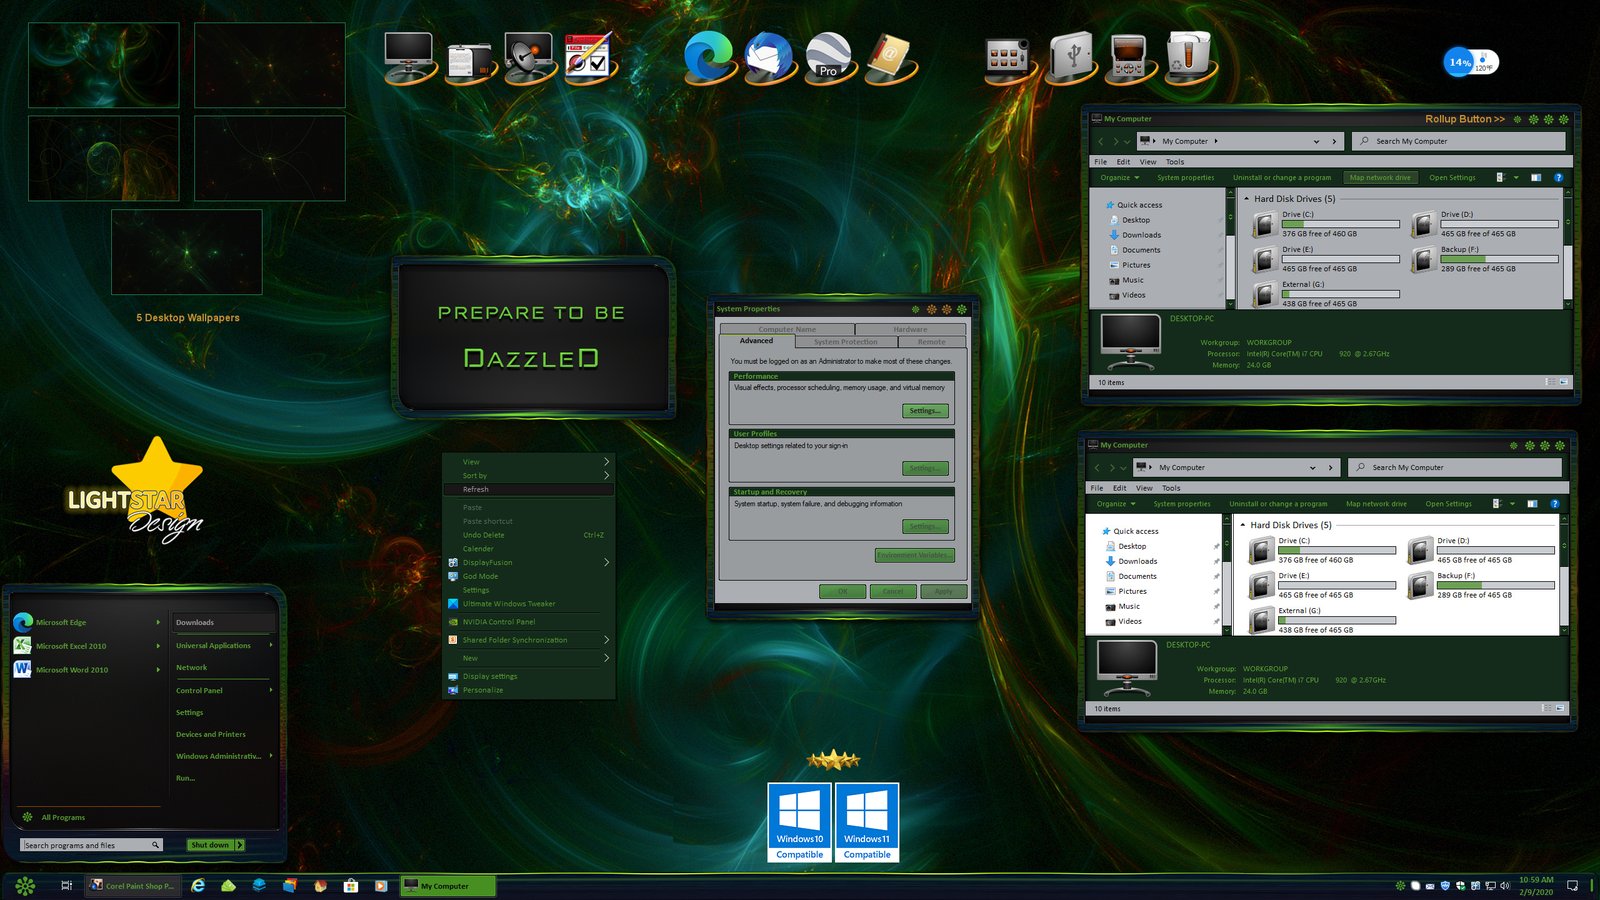Screen dimensions: 1600x900
Task: Click search box in top My Computer window
Action: [x=1459, y=141]
